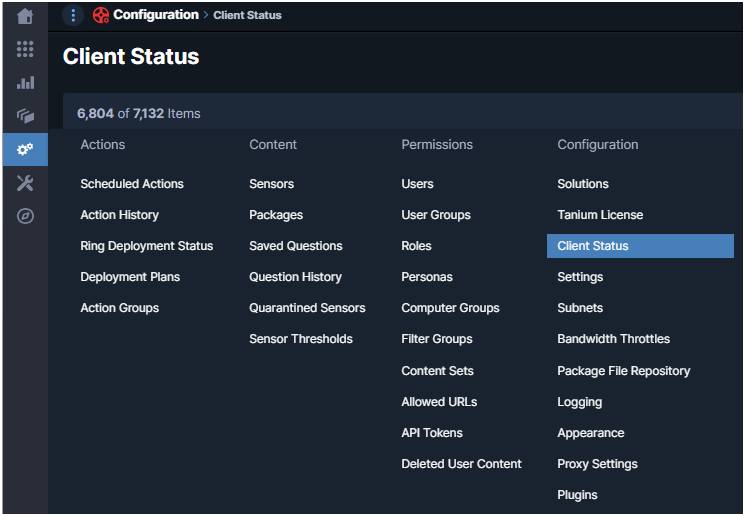Image resolution: width=745 pixels, height=516 pixels.
Task: Open Users under Permissions
Action: pyautogui.click(x=417, y=184)
